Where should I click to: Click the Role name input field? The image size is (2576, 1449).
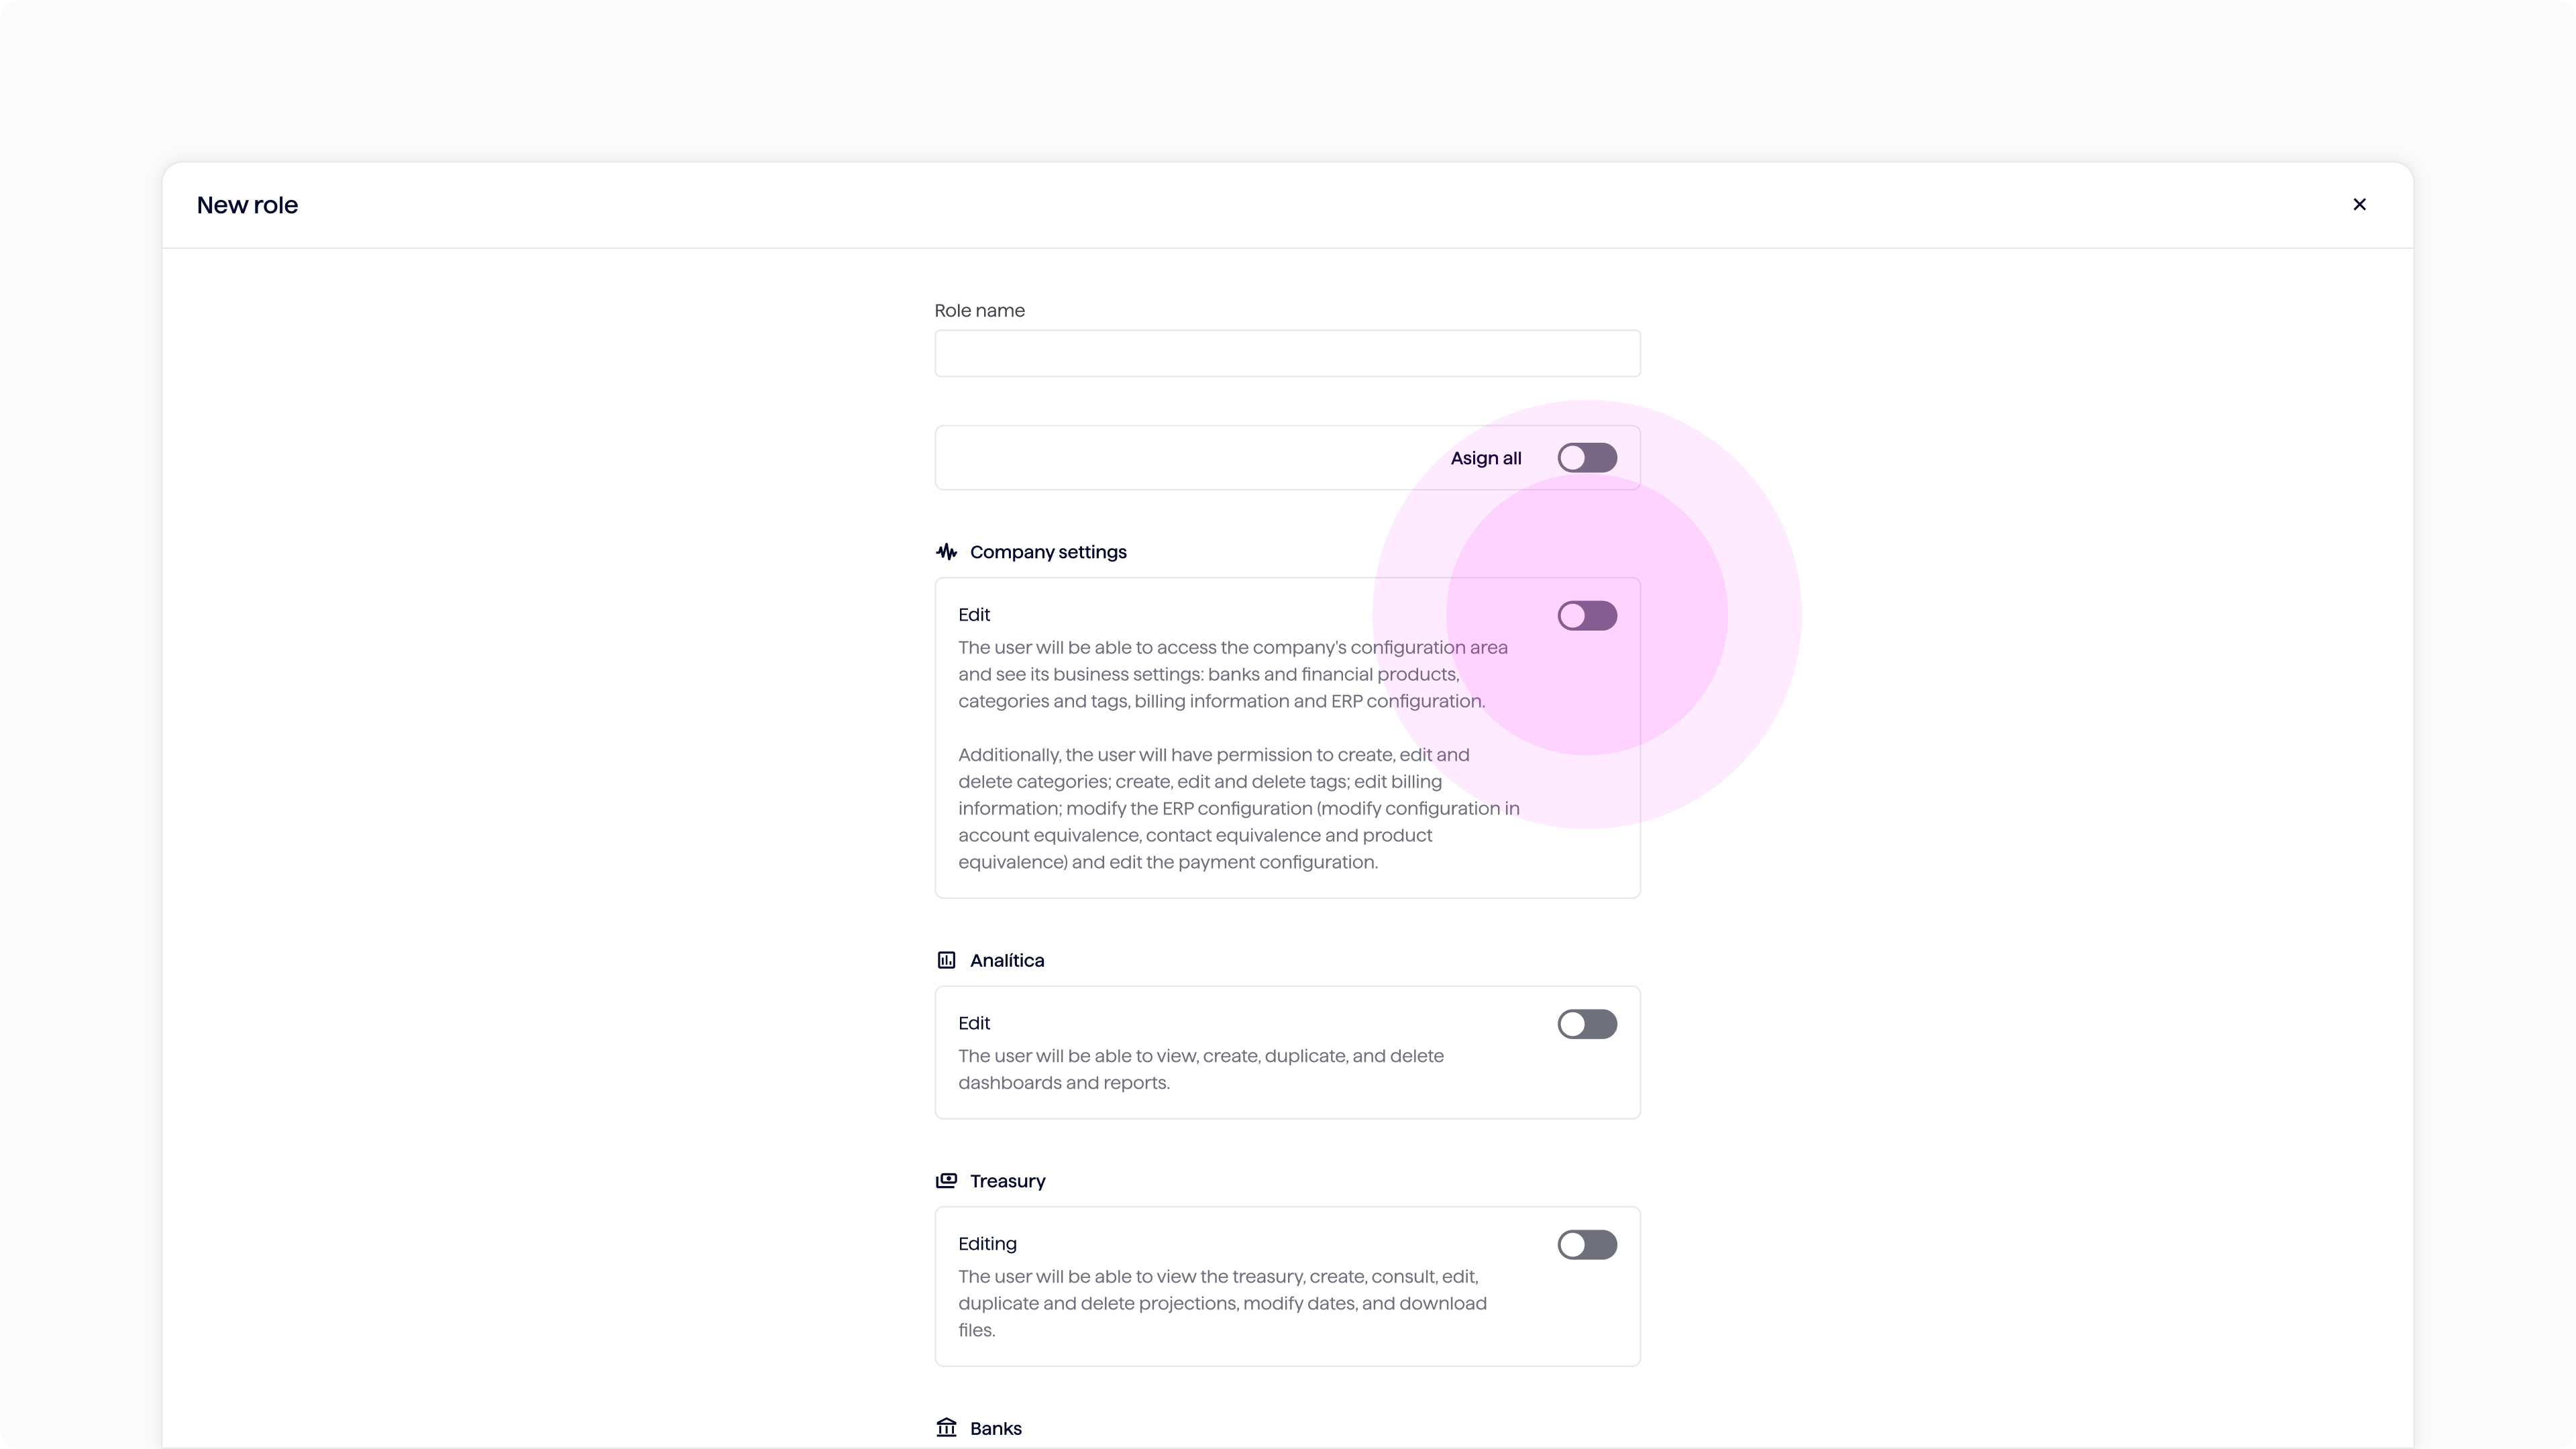point(1287,353)
